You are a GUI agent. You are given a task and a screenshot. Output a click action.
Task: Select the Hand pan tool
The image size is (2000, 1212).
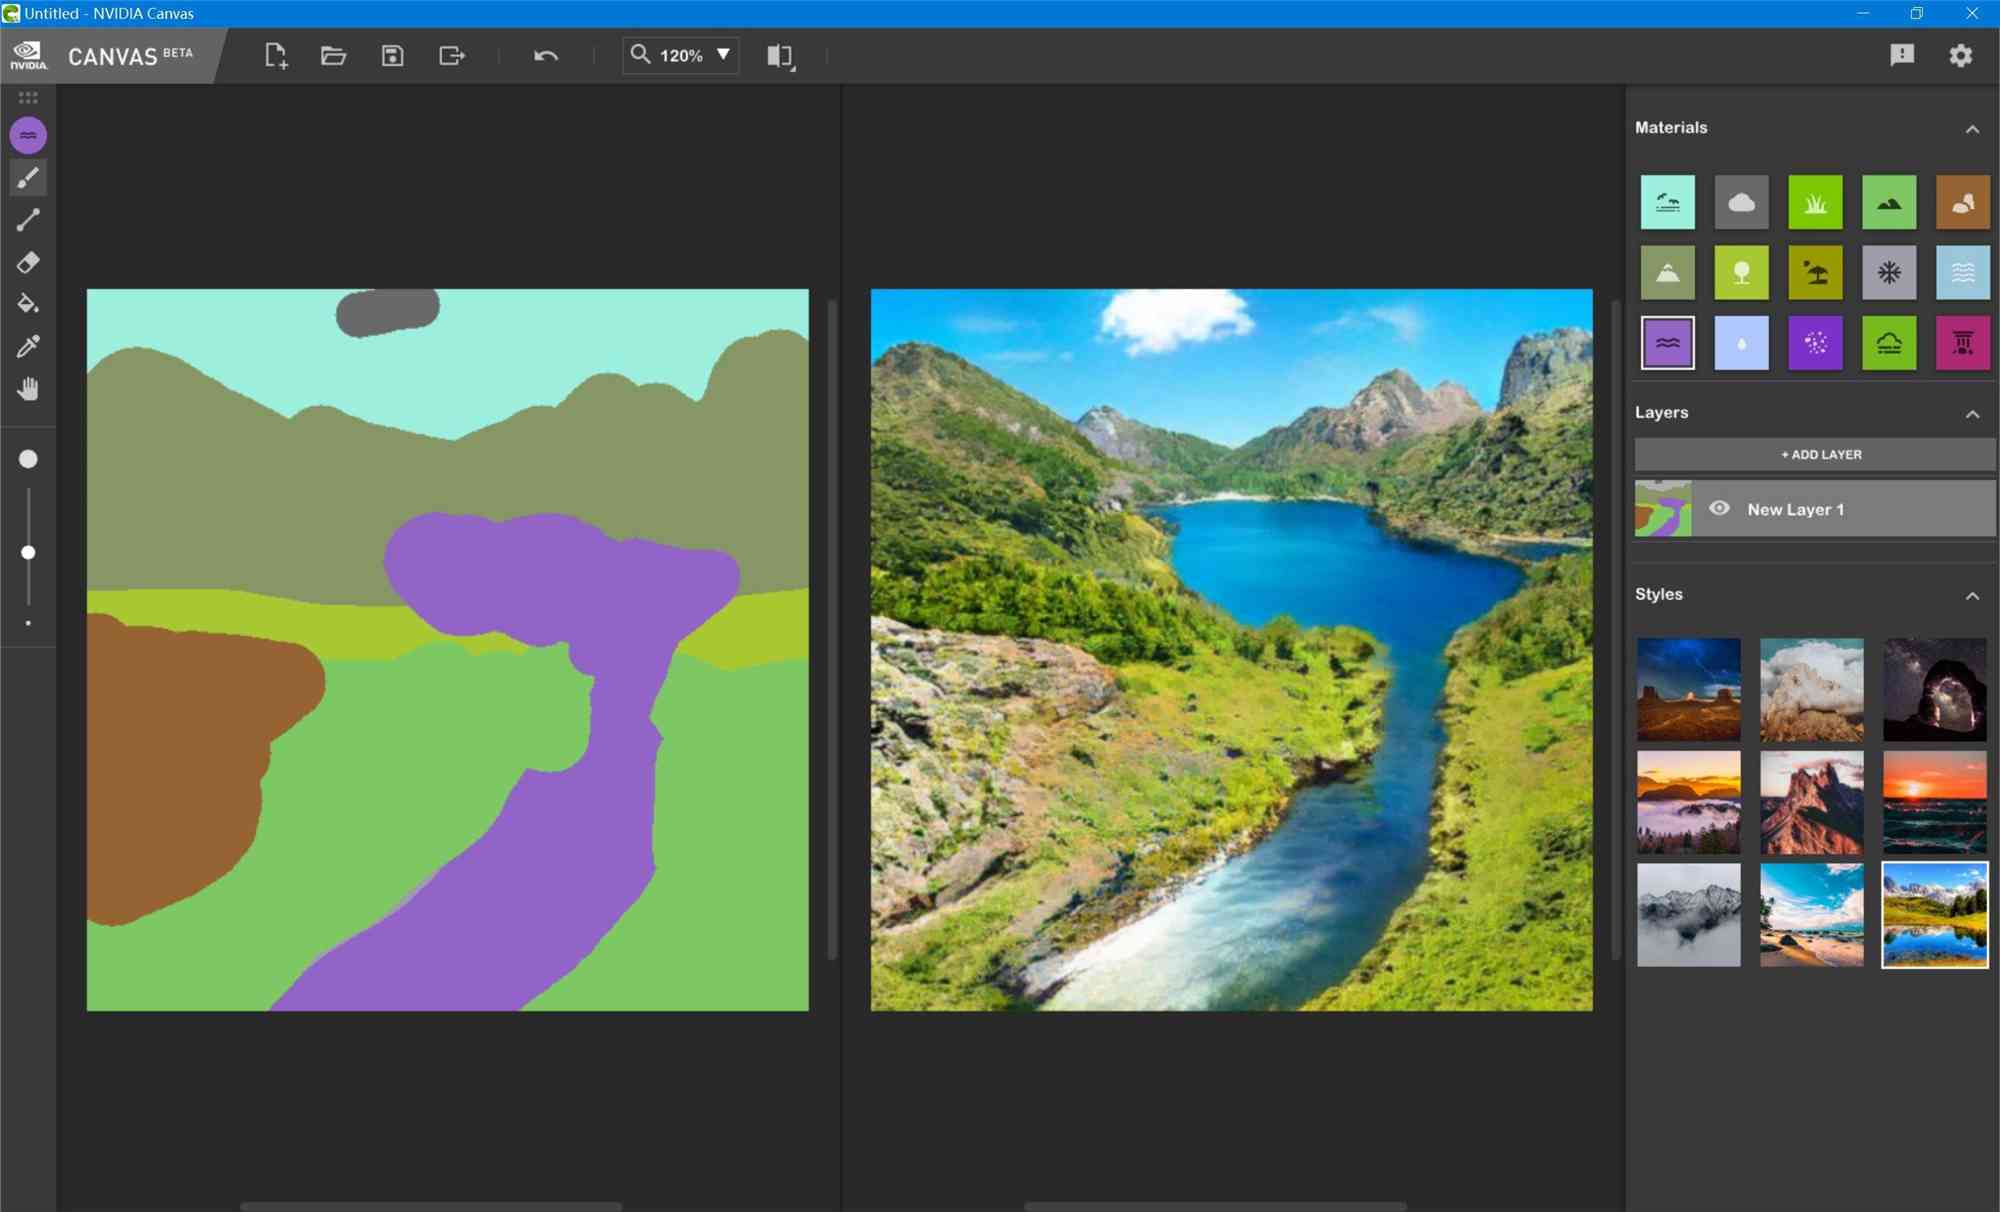point(29,390)
